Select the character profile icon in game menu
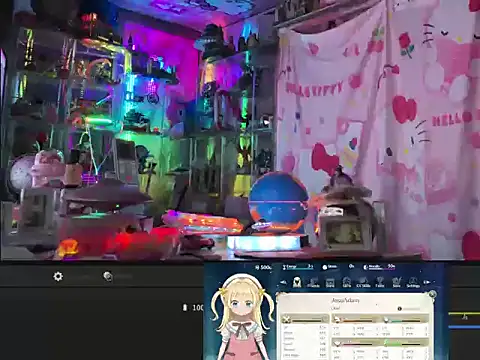 click(297, 282)
